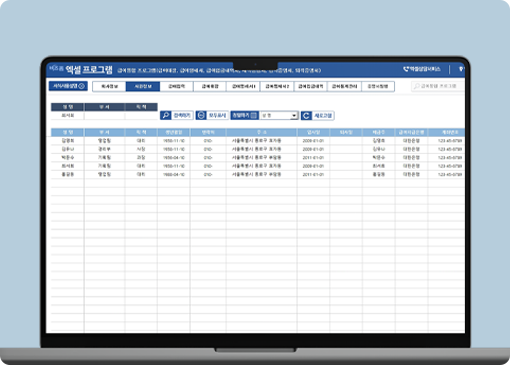This screenshot has height=365, width=510.
Task: Click the phone icon for 엑셀상담서비스
Action: tap(406, 69)
